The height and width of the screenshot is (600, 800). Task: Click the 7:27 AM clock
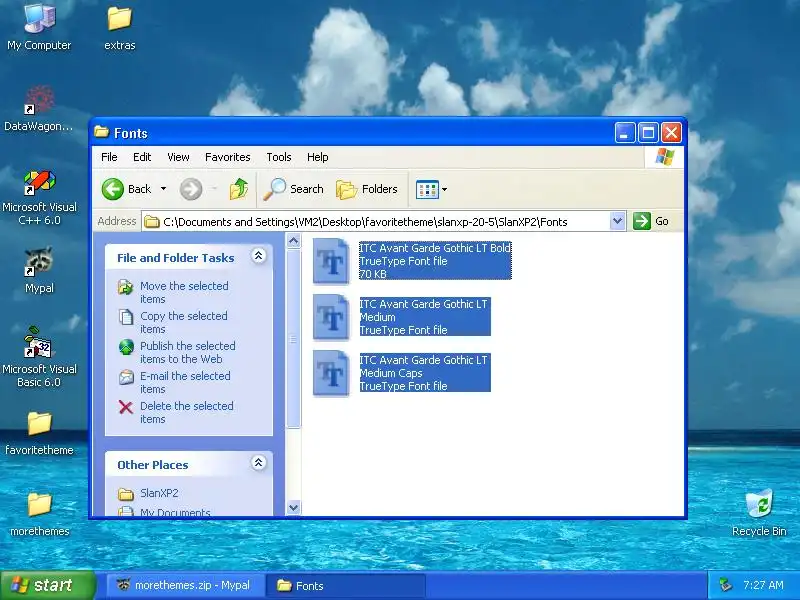pyautogui.click(x=763, y=585)
